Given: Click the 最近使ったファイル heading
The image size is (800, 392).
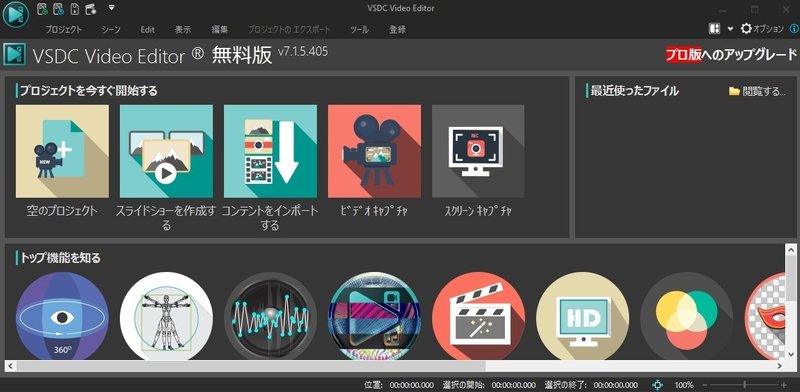Looking at the screenshot, I should tap(634, 91).
